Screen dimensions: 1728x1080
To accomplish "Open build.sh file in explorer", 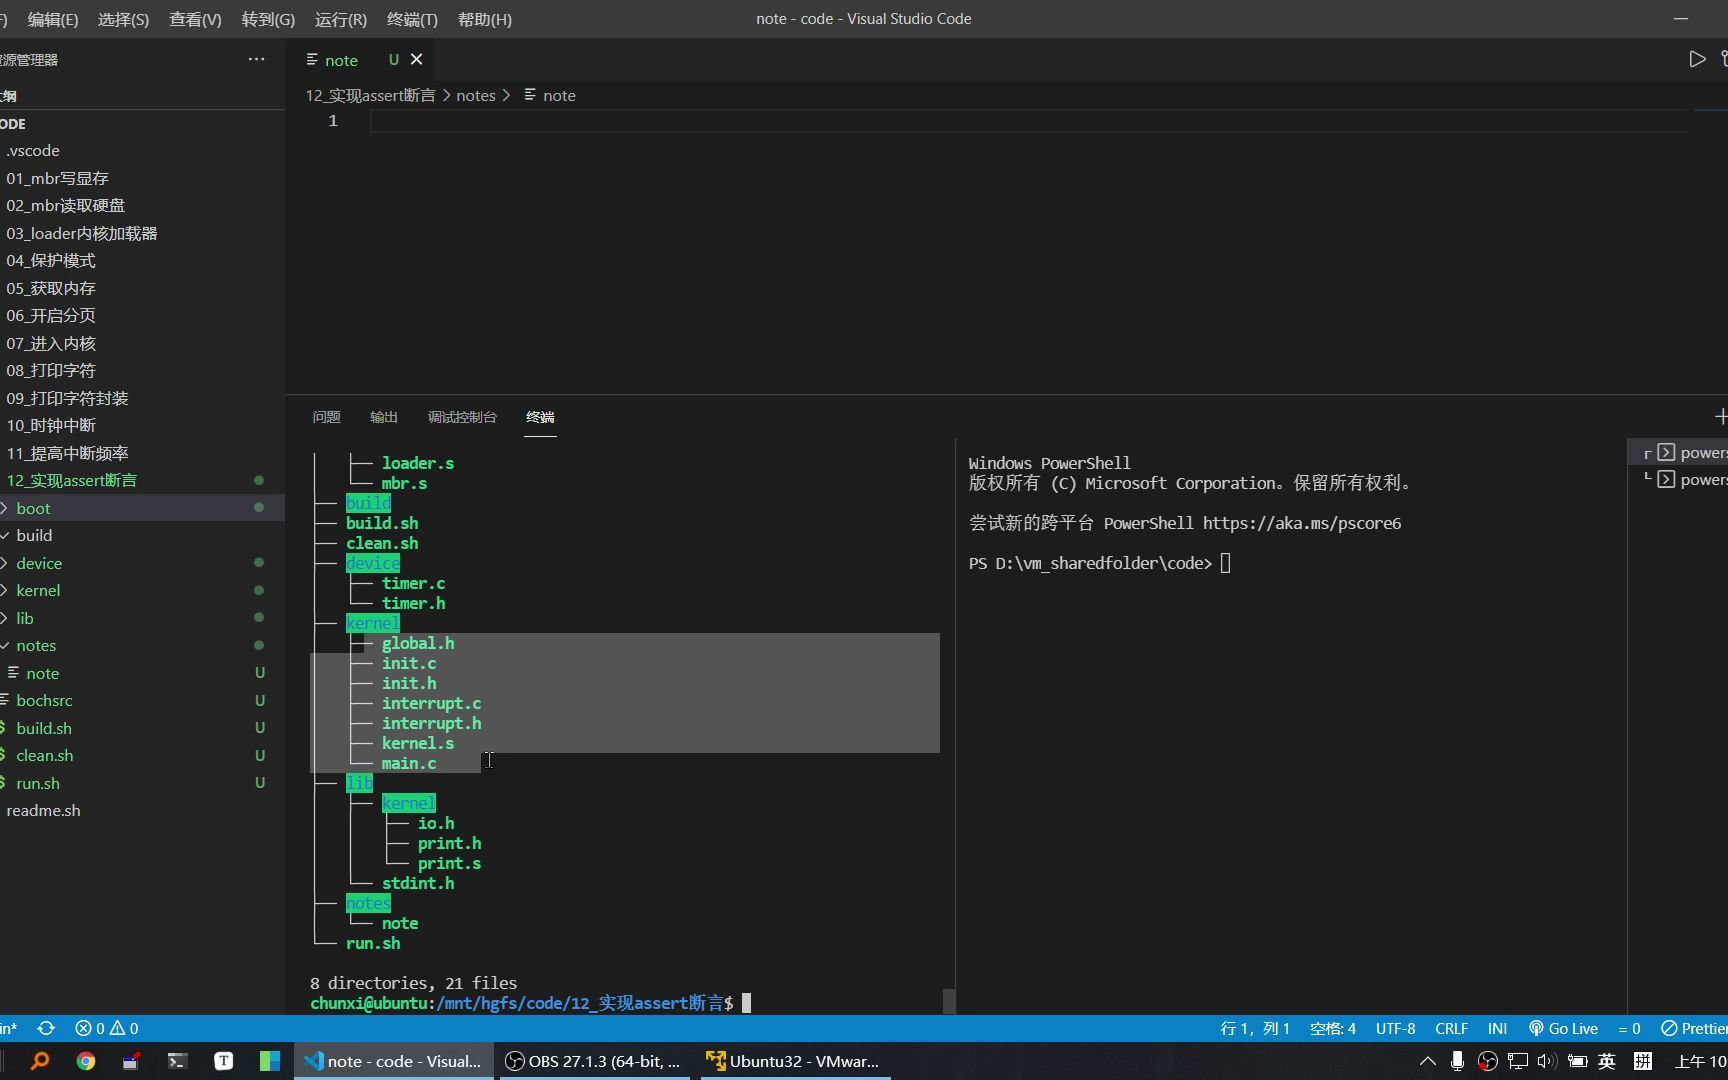I will pyautogui.click(x=142, y=728).
